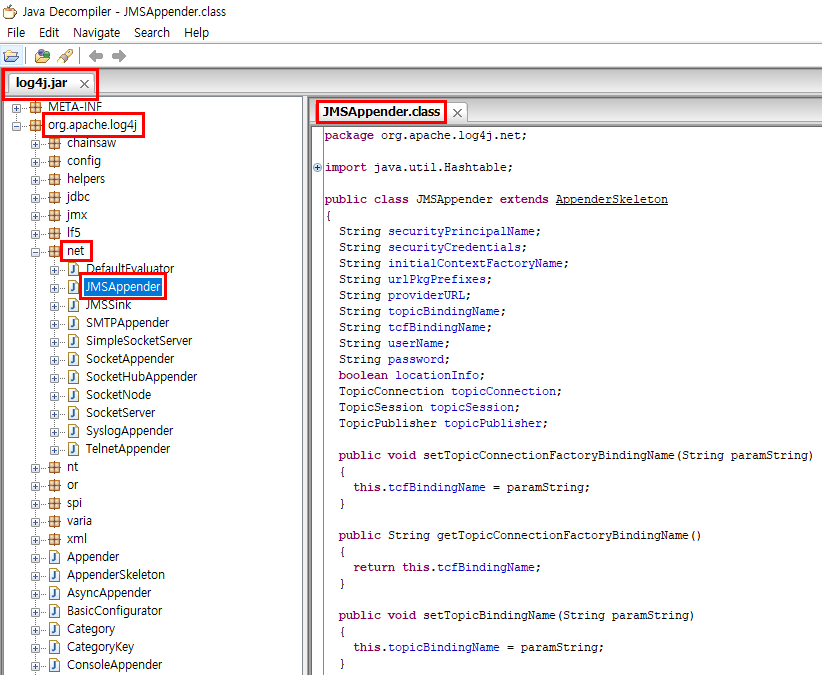Click the Open Type toolbar icon
The height and width of the screenshot is (675, 822).
coord(42,56)
